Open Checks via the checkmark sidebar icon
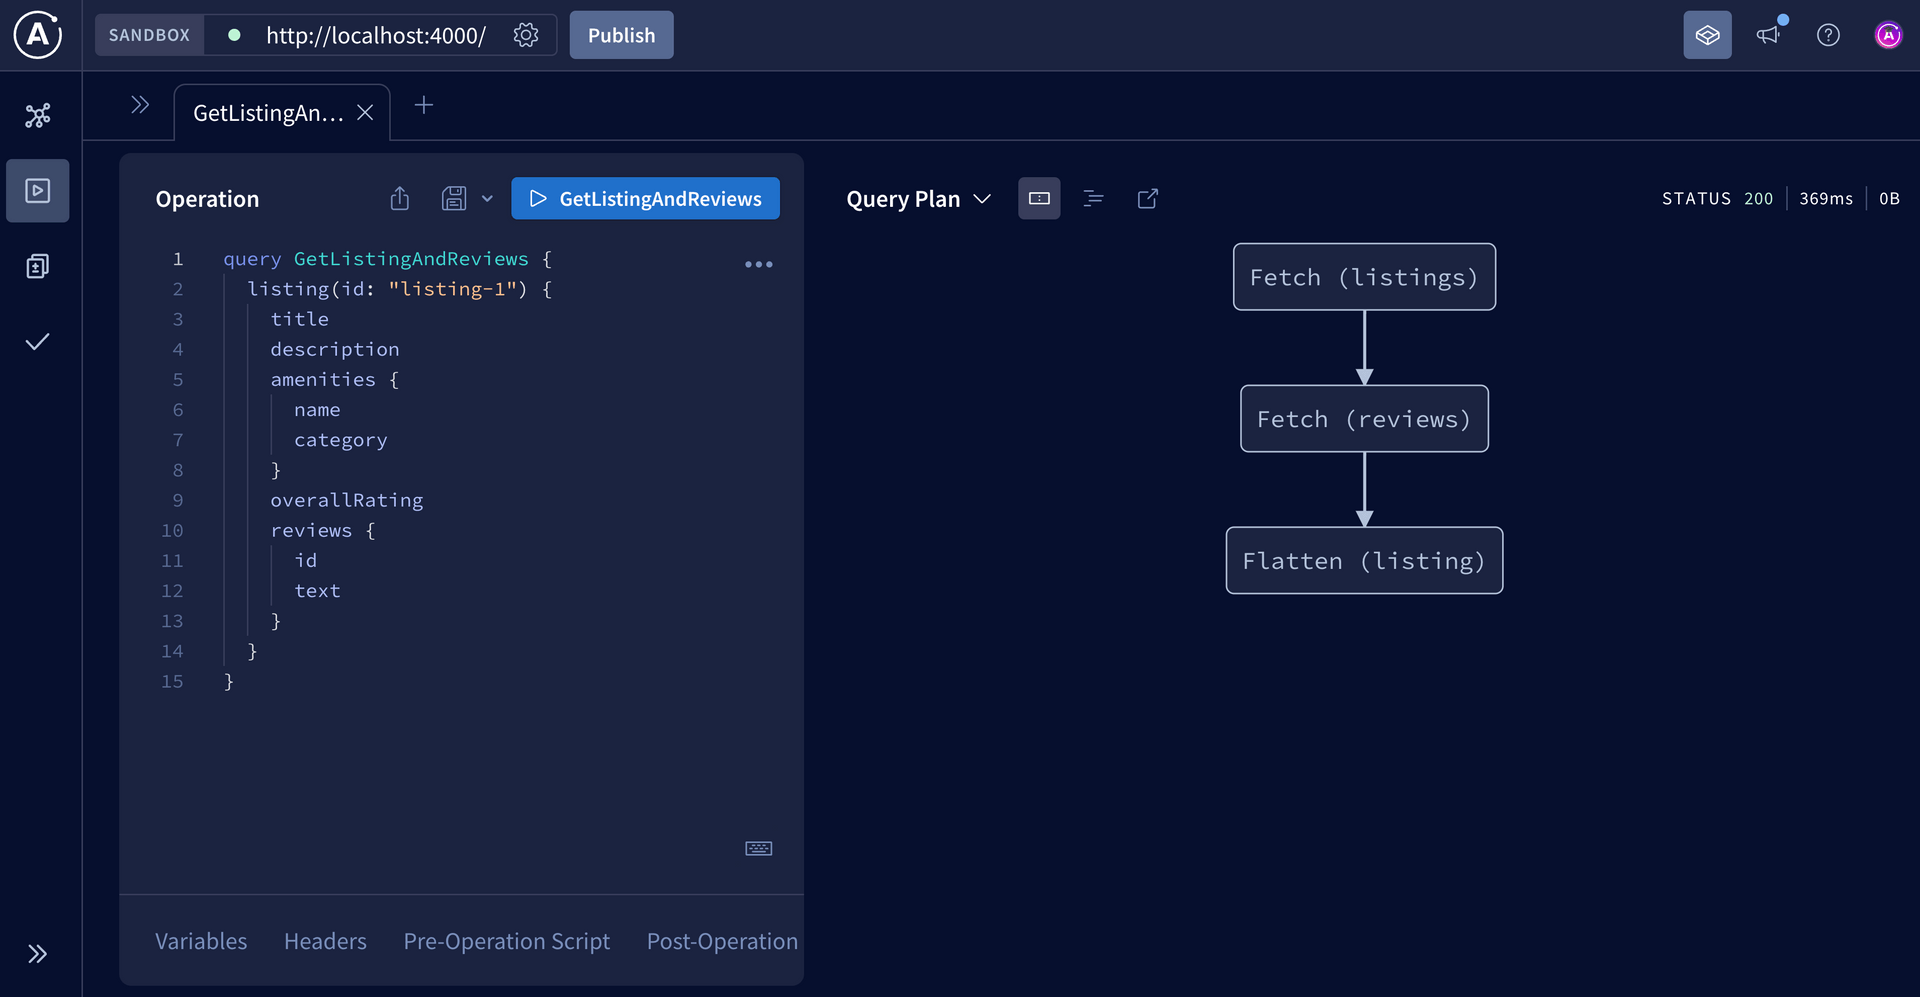The height and width of the screenshot is (997, 1920). pos(37,341)
